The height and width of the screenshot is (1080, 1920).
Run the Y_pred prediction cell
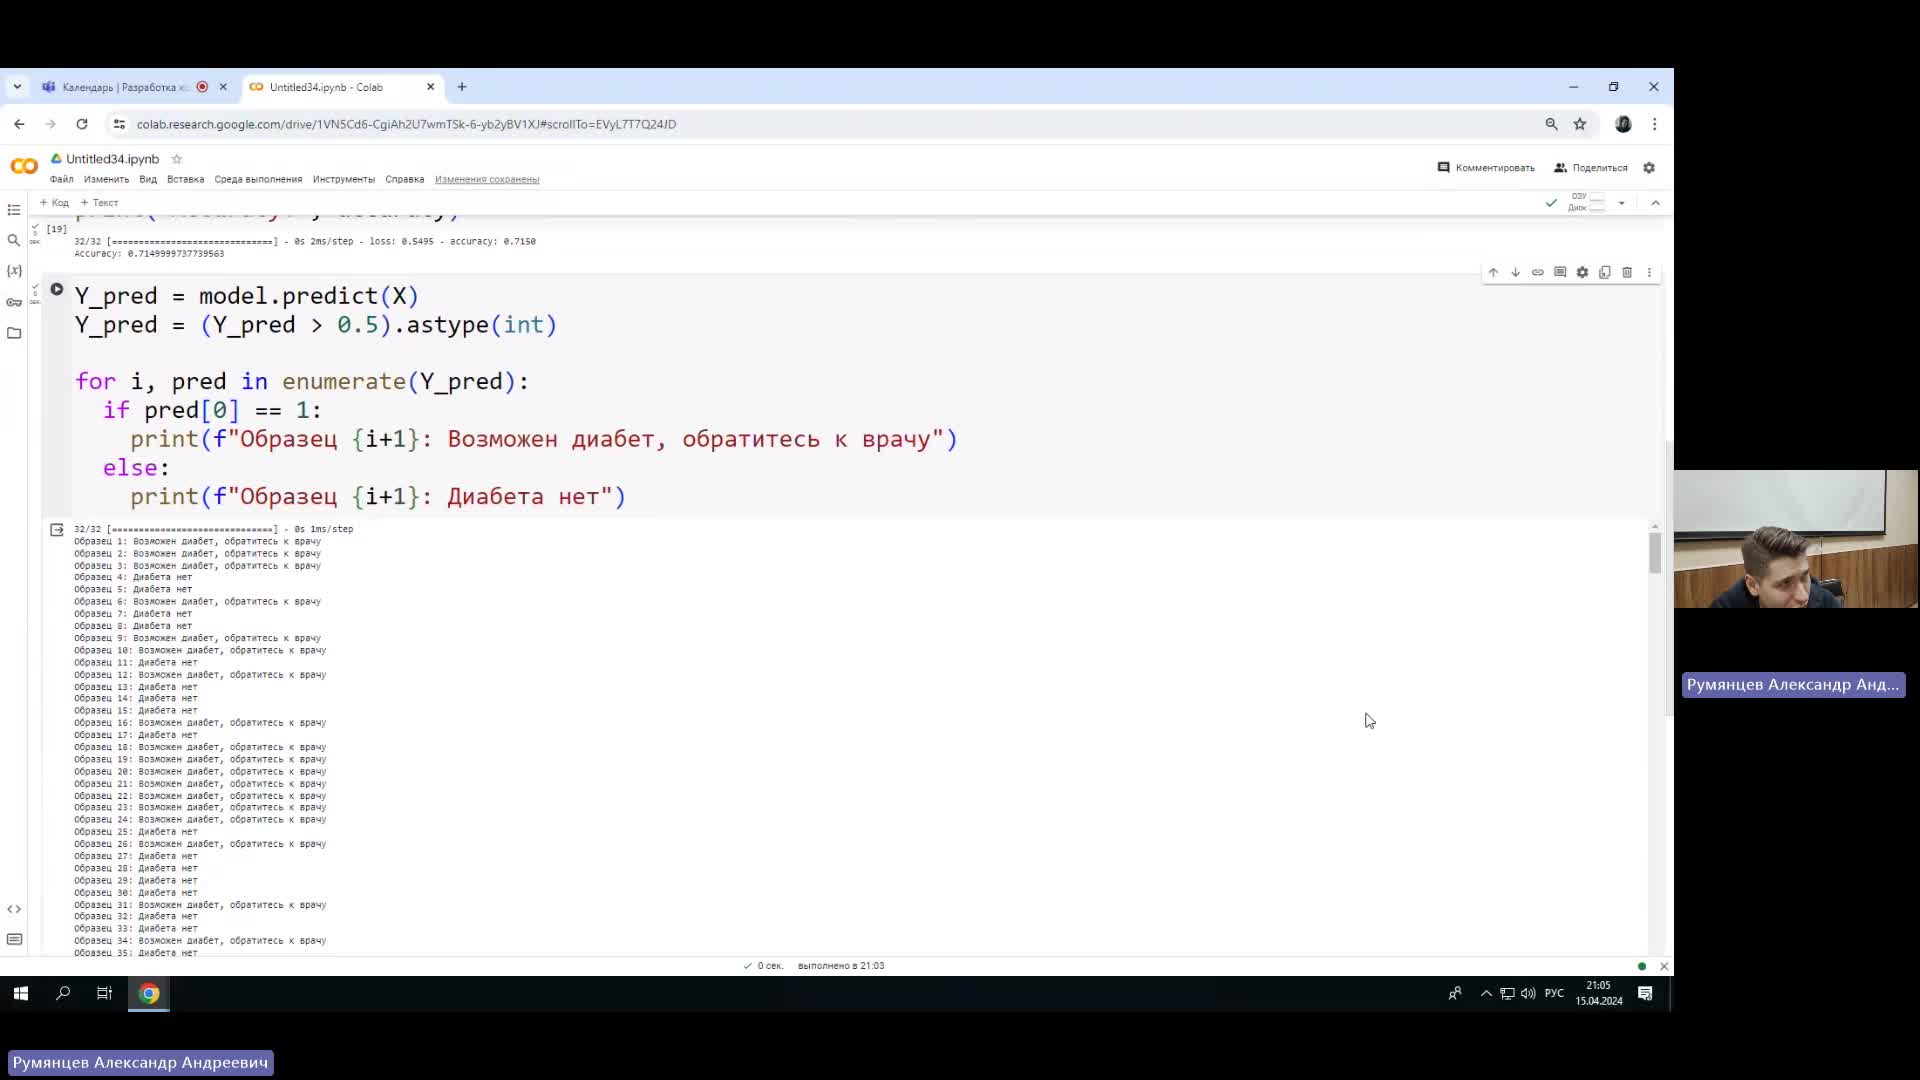57,290
